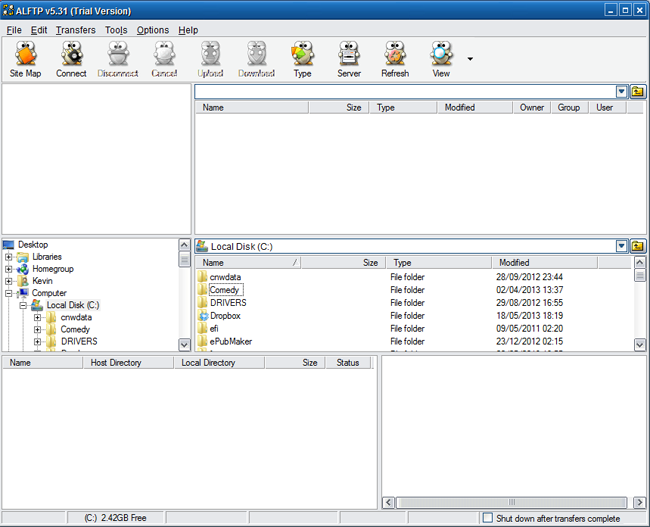Sort local list by Name column
The image size is (650, 527).
tap(248, 262)
